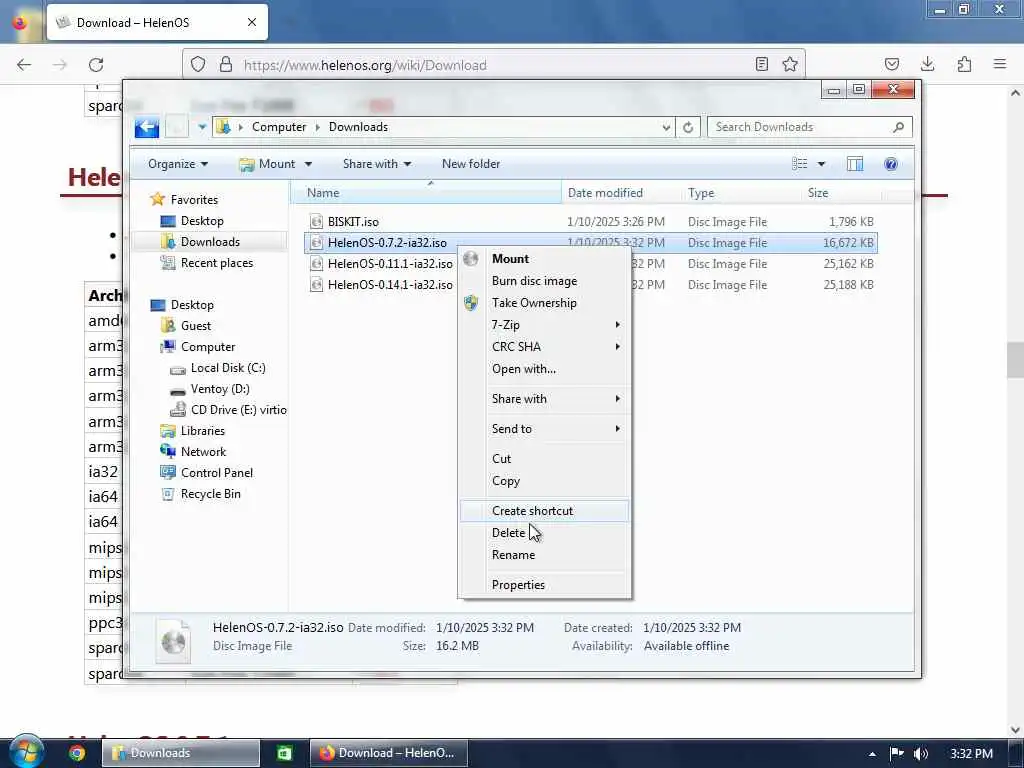The width and height of the screenshot is (1024, 768).
Task: Click the Firefox URL address field
Action: (x=494, y=65)
